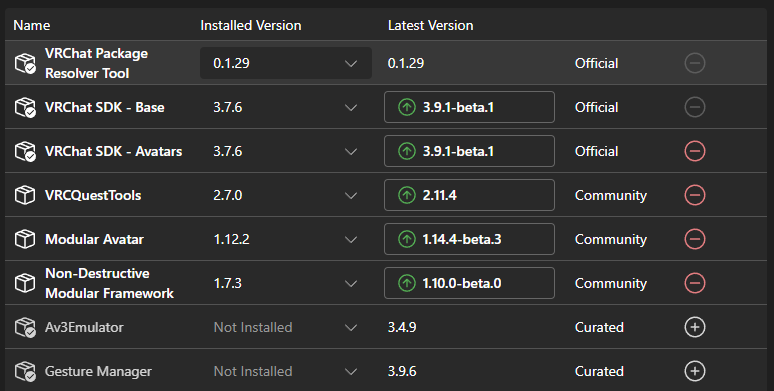Viewport: 774px width, 391px height.
Task: Open Gesture Manager Not Installed version dropdown
Action: [x=286, y=371]
